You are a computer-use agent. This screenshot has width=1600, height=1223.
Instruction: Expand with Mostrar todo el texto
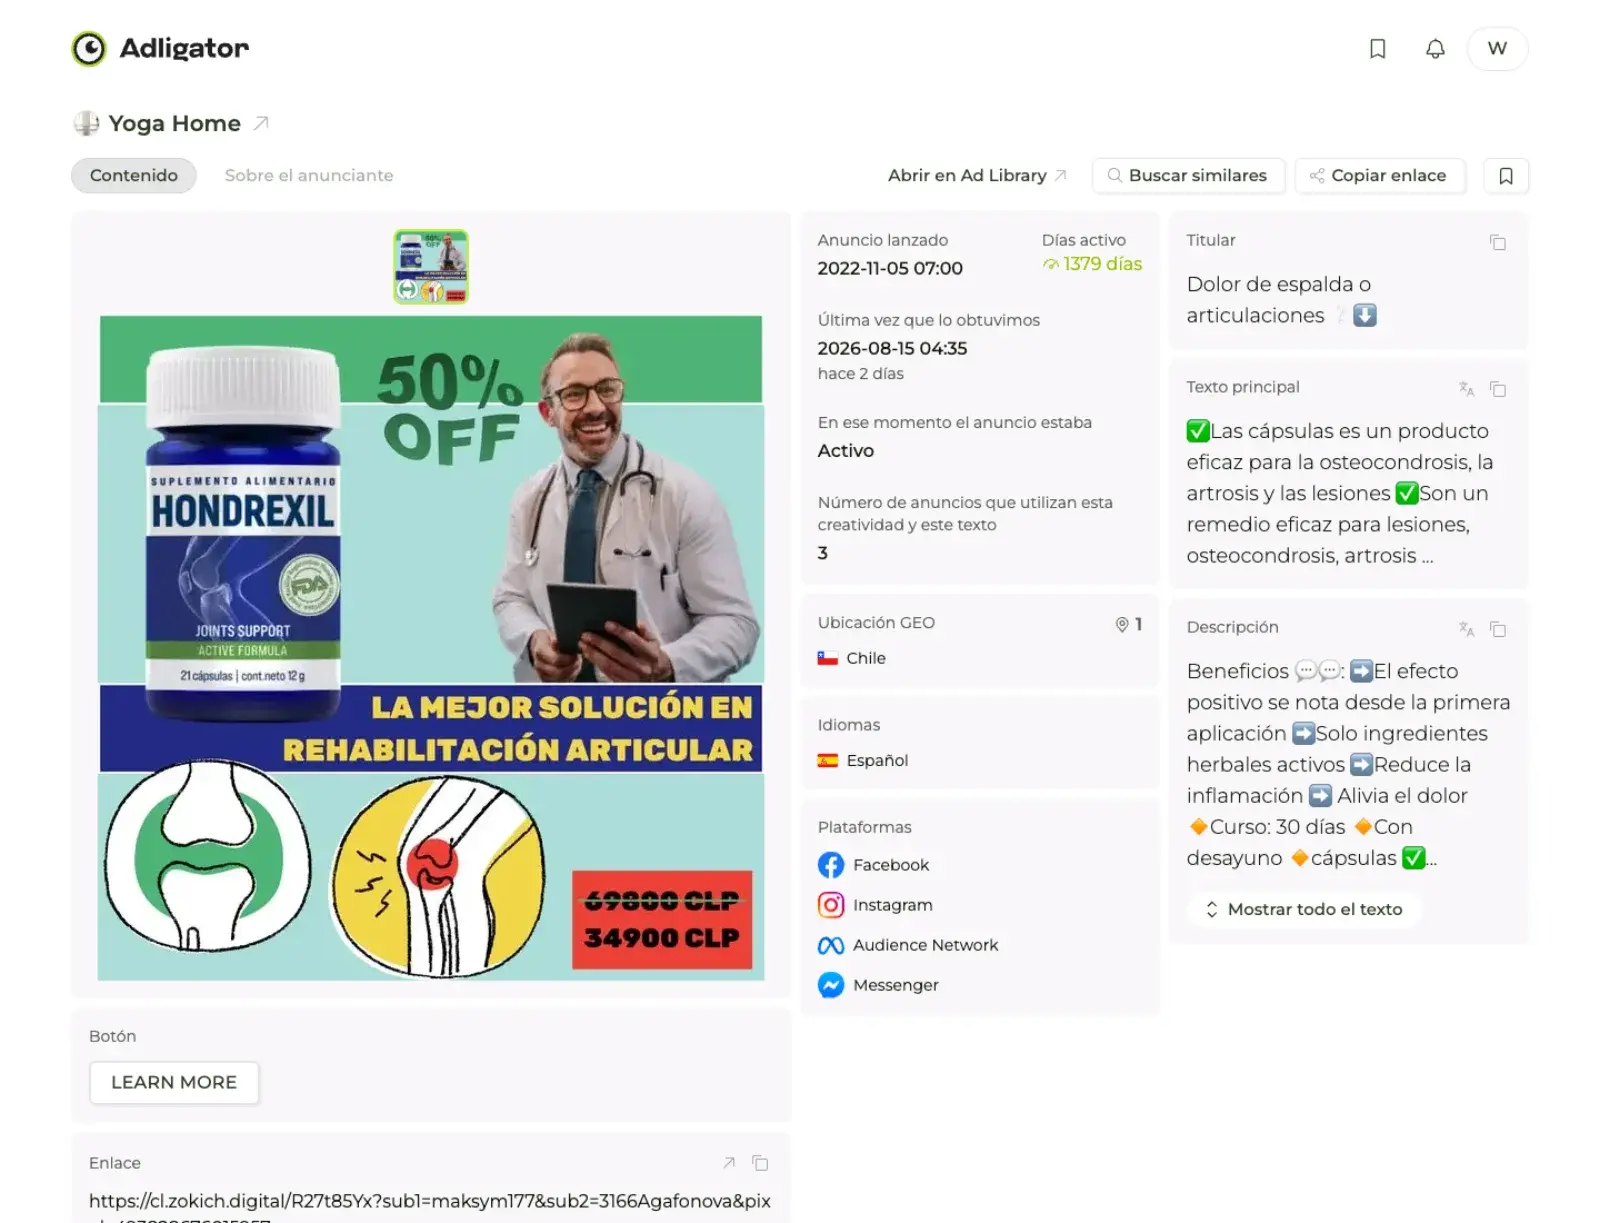1304,909
